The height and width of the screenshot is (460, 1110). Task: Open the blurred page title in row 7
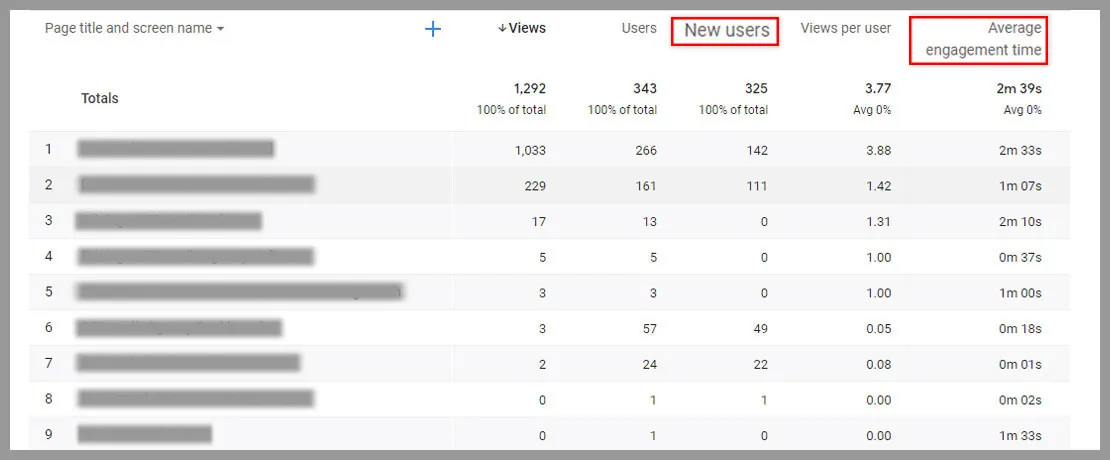pos(188,363)
